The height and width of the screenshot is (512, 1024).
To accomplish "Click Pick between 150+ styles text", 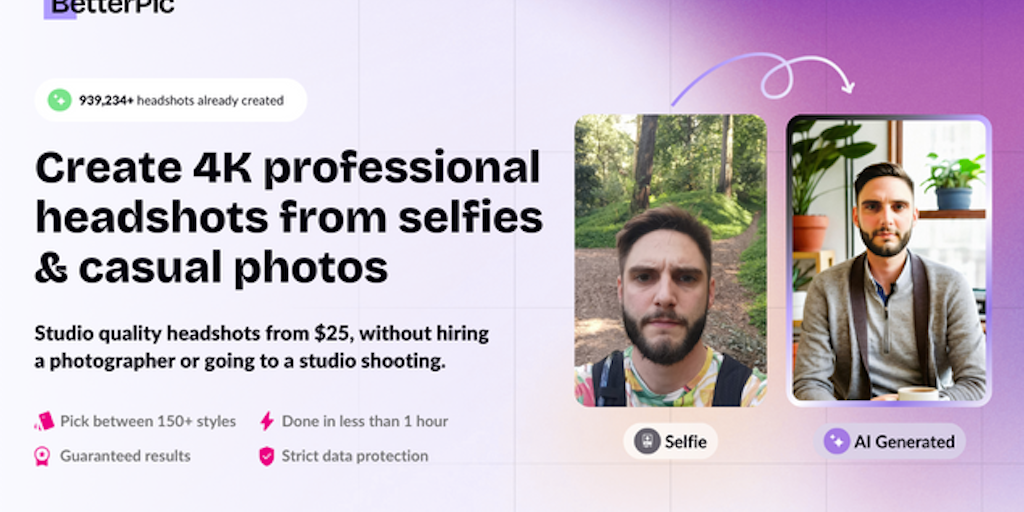I will 148,421.
